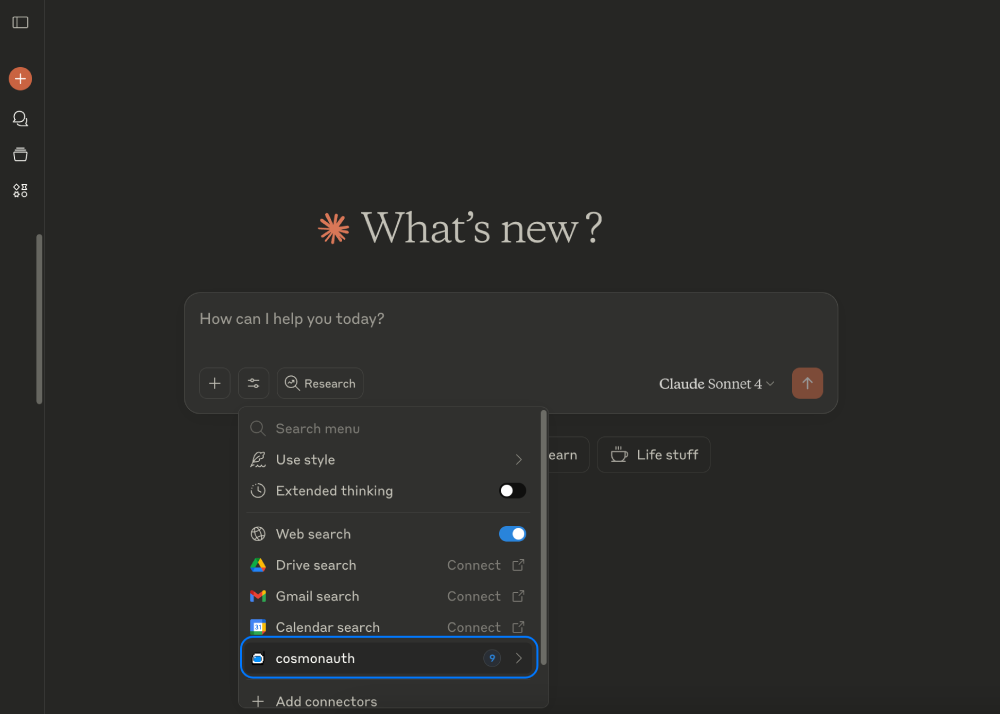Disable the Web search toggle
The image size is (1000, 714).
(512, 534)
